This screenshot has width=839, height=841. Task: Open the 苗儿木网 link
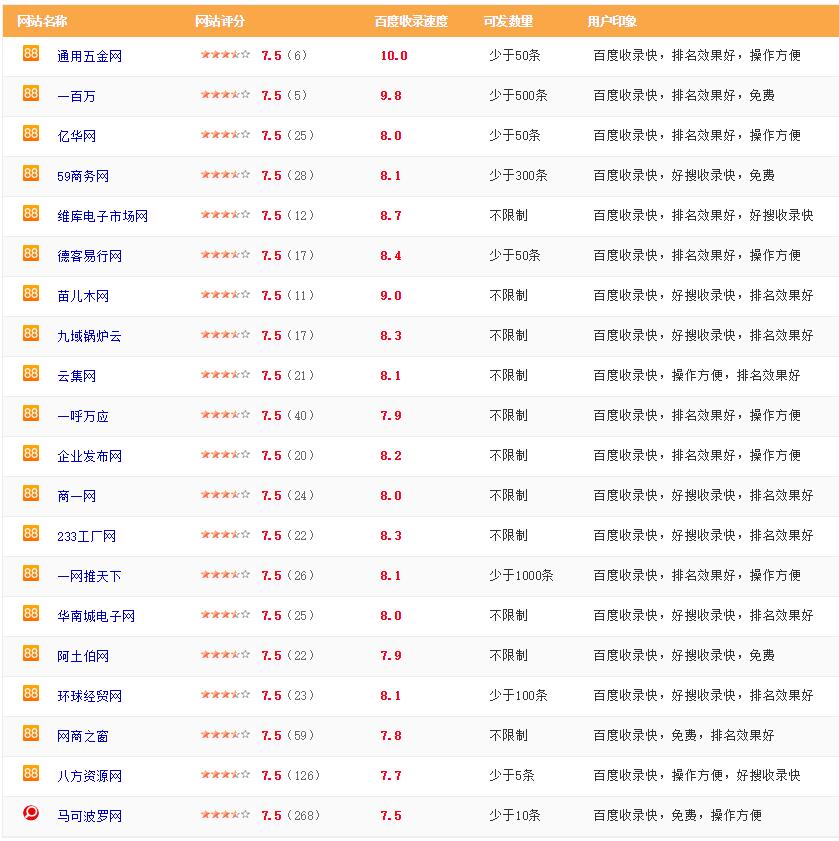tap(83, 296)
